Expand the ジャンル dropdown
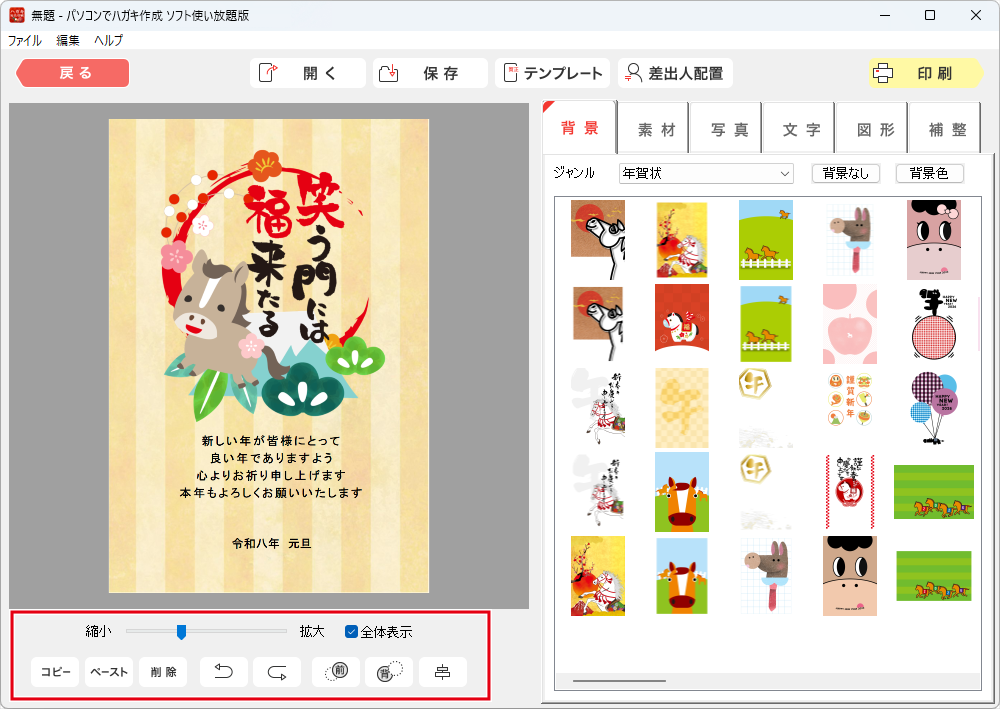This screenshot has width=1000, height=709. pyautogui.click(x=705, y=173)
